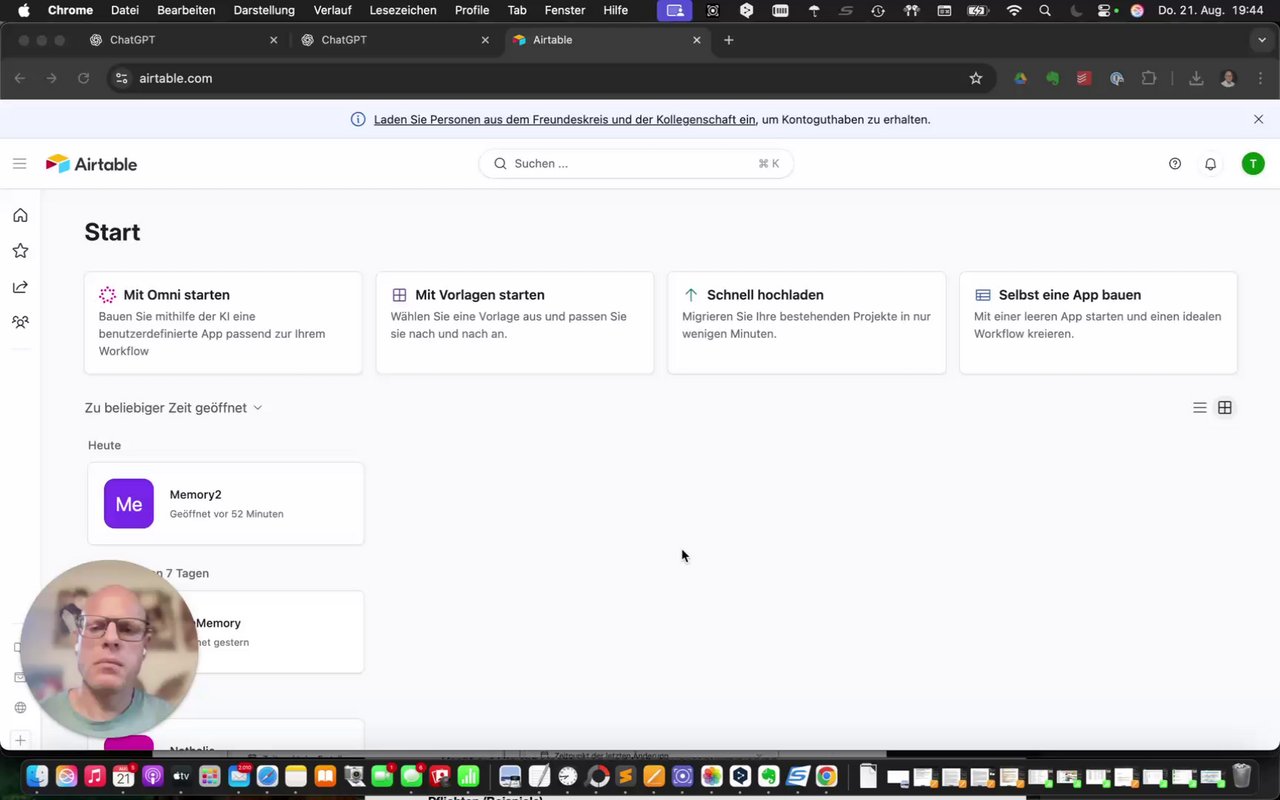Open the Fenster menu
This screenshot has height=800, width=1280.
click(565, 10)
